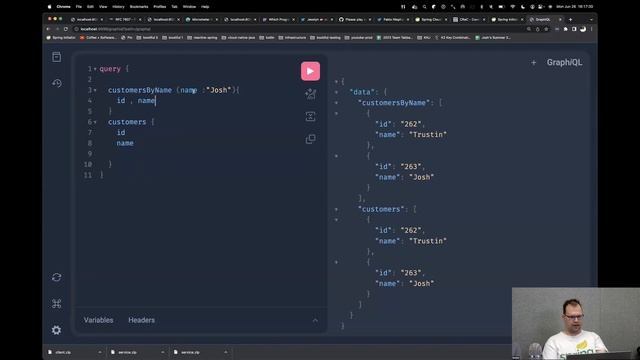The height and width of the screenshot is (360, 640).
Task: Place cursor on query keyword line 1
Action: pyautogui.click(x=110, y=69)
